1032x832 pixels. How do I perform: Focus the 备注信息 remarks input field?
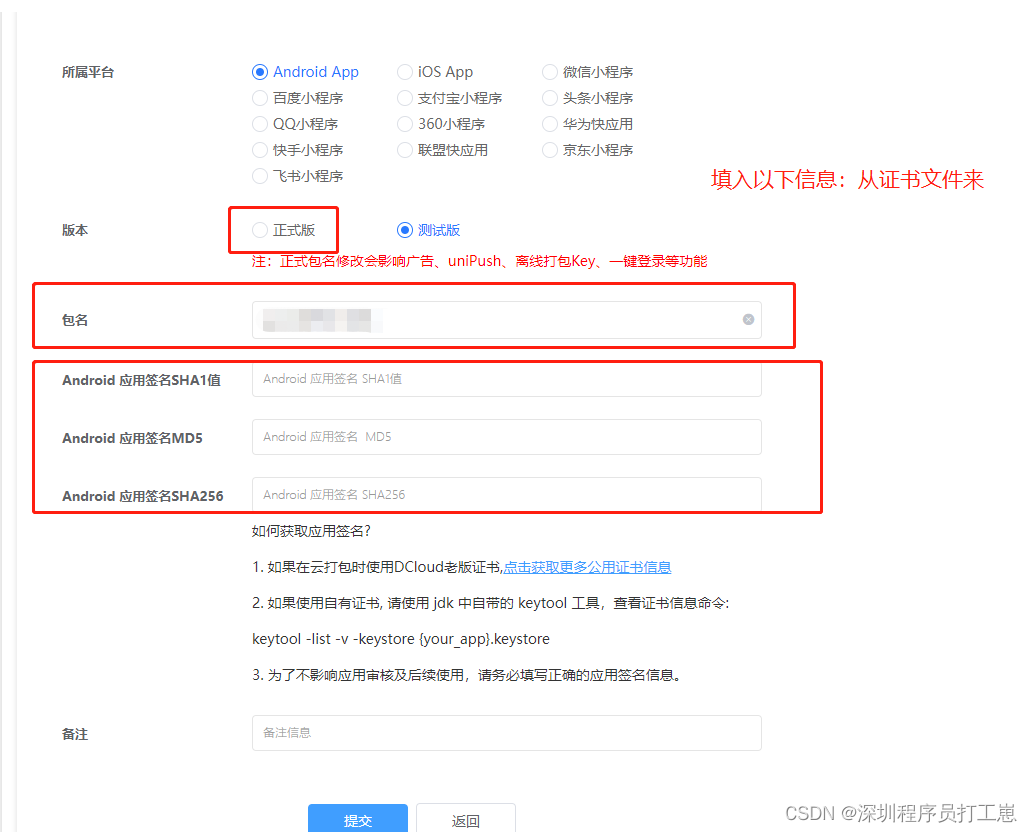click(x=507, y=733)
